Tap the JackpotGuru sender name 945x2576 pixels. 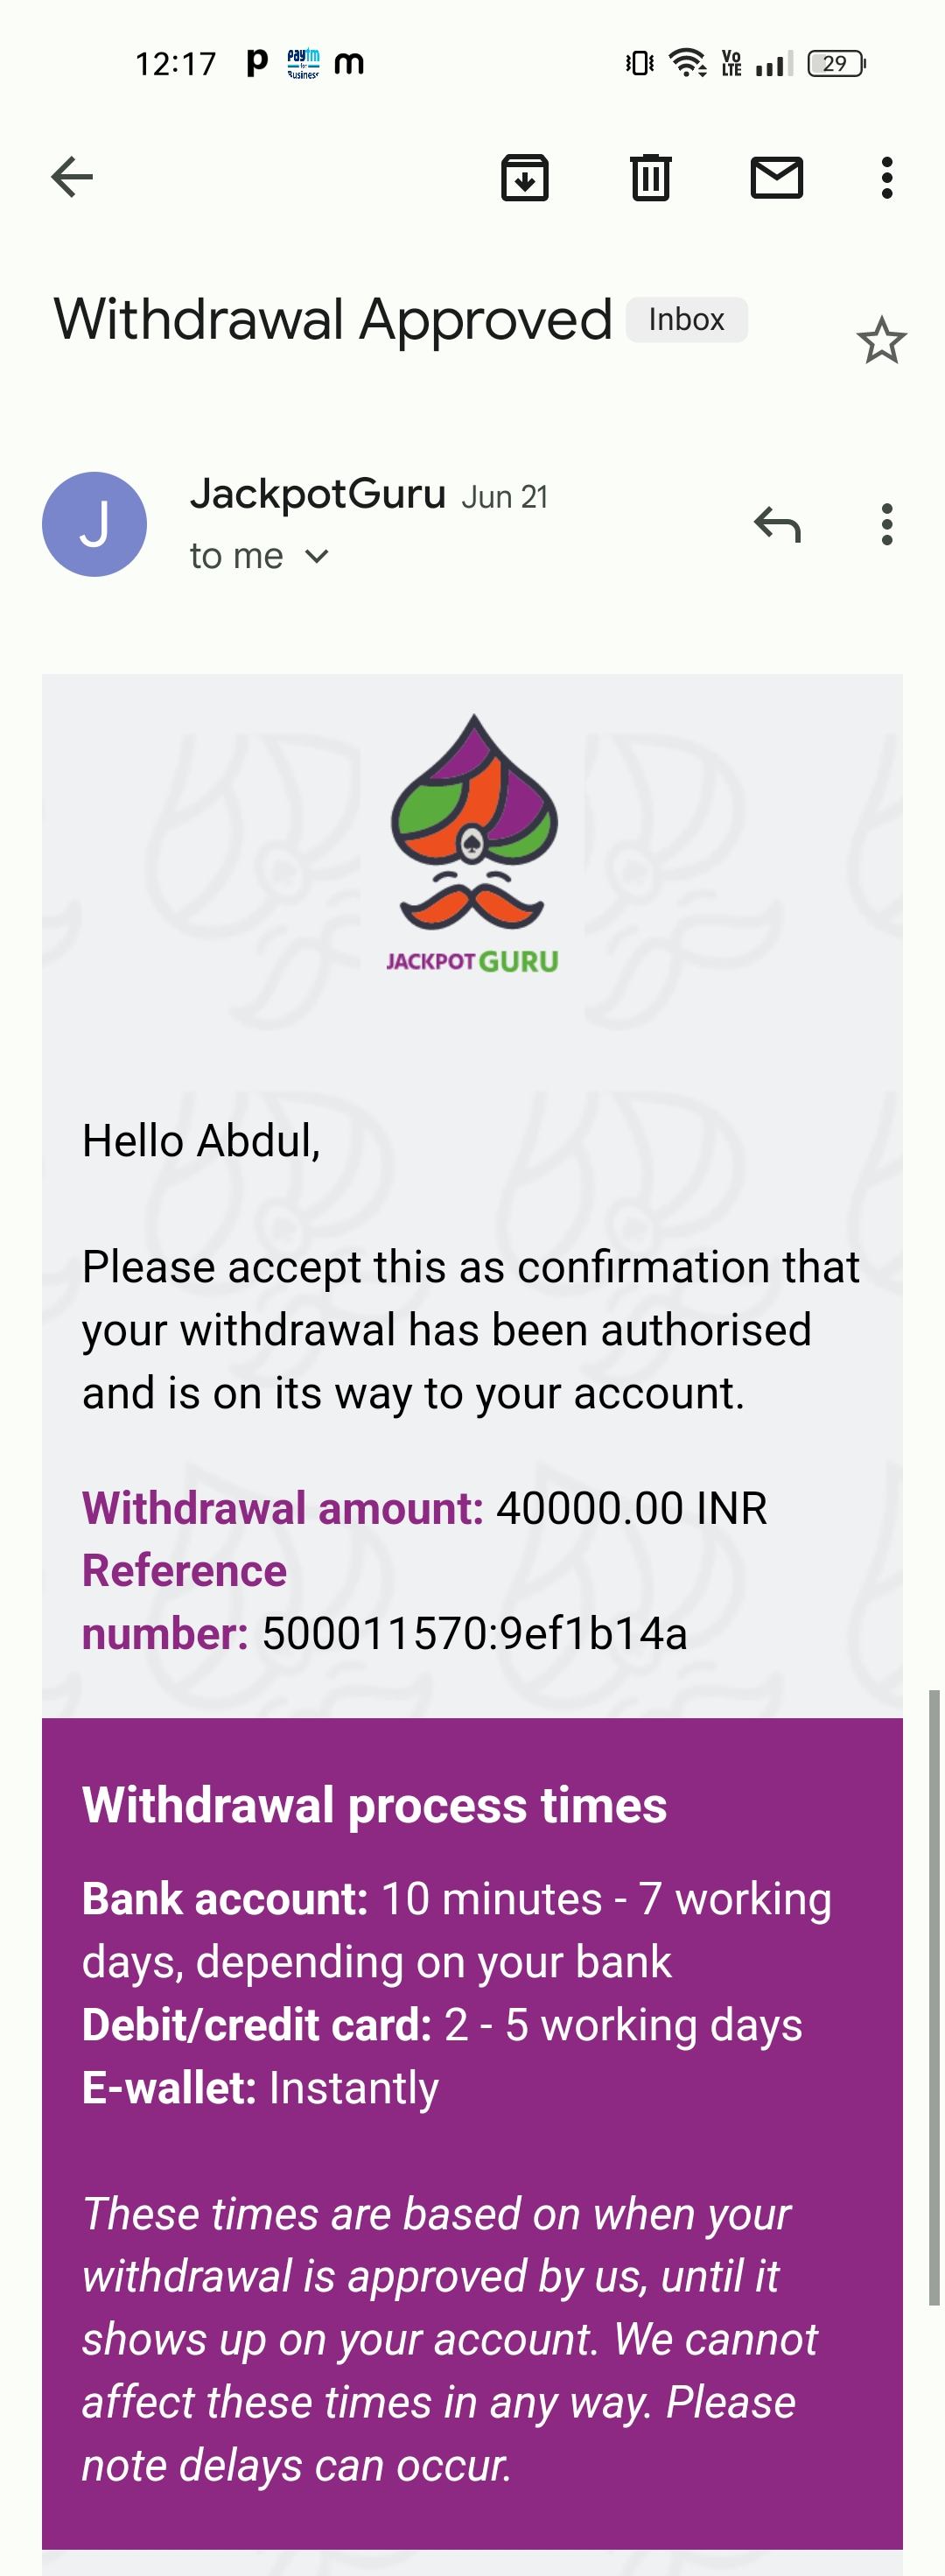(317, 494)
